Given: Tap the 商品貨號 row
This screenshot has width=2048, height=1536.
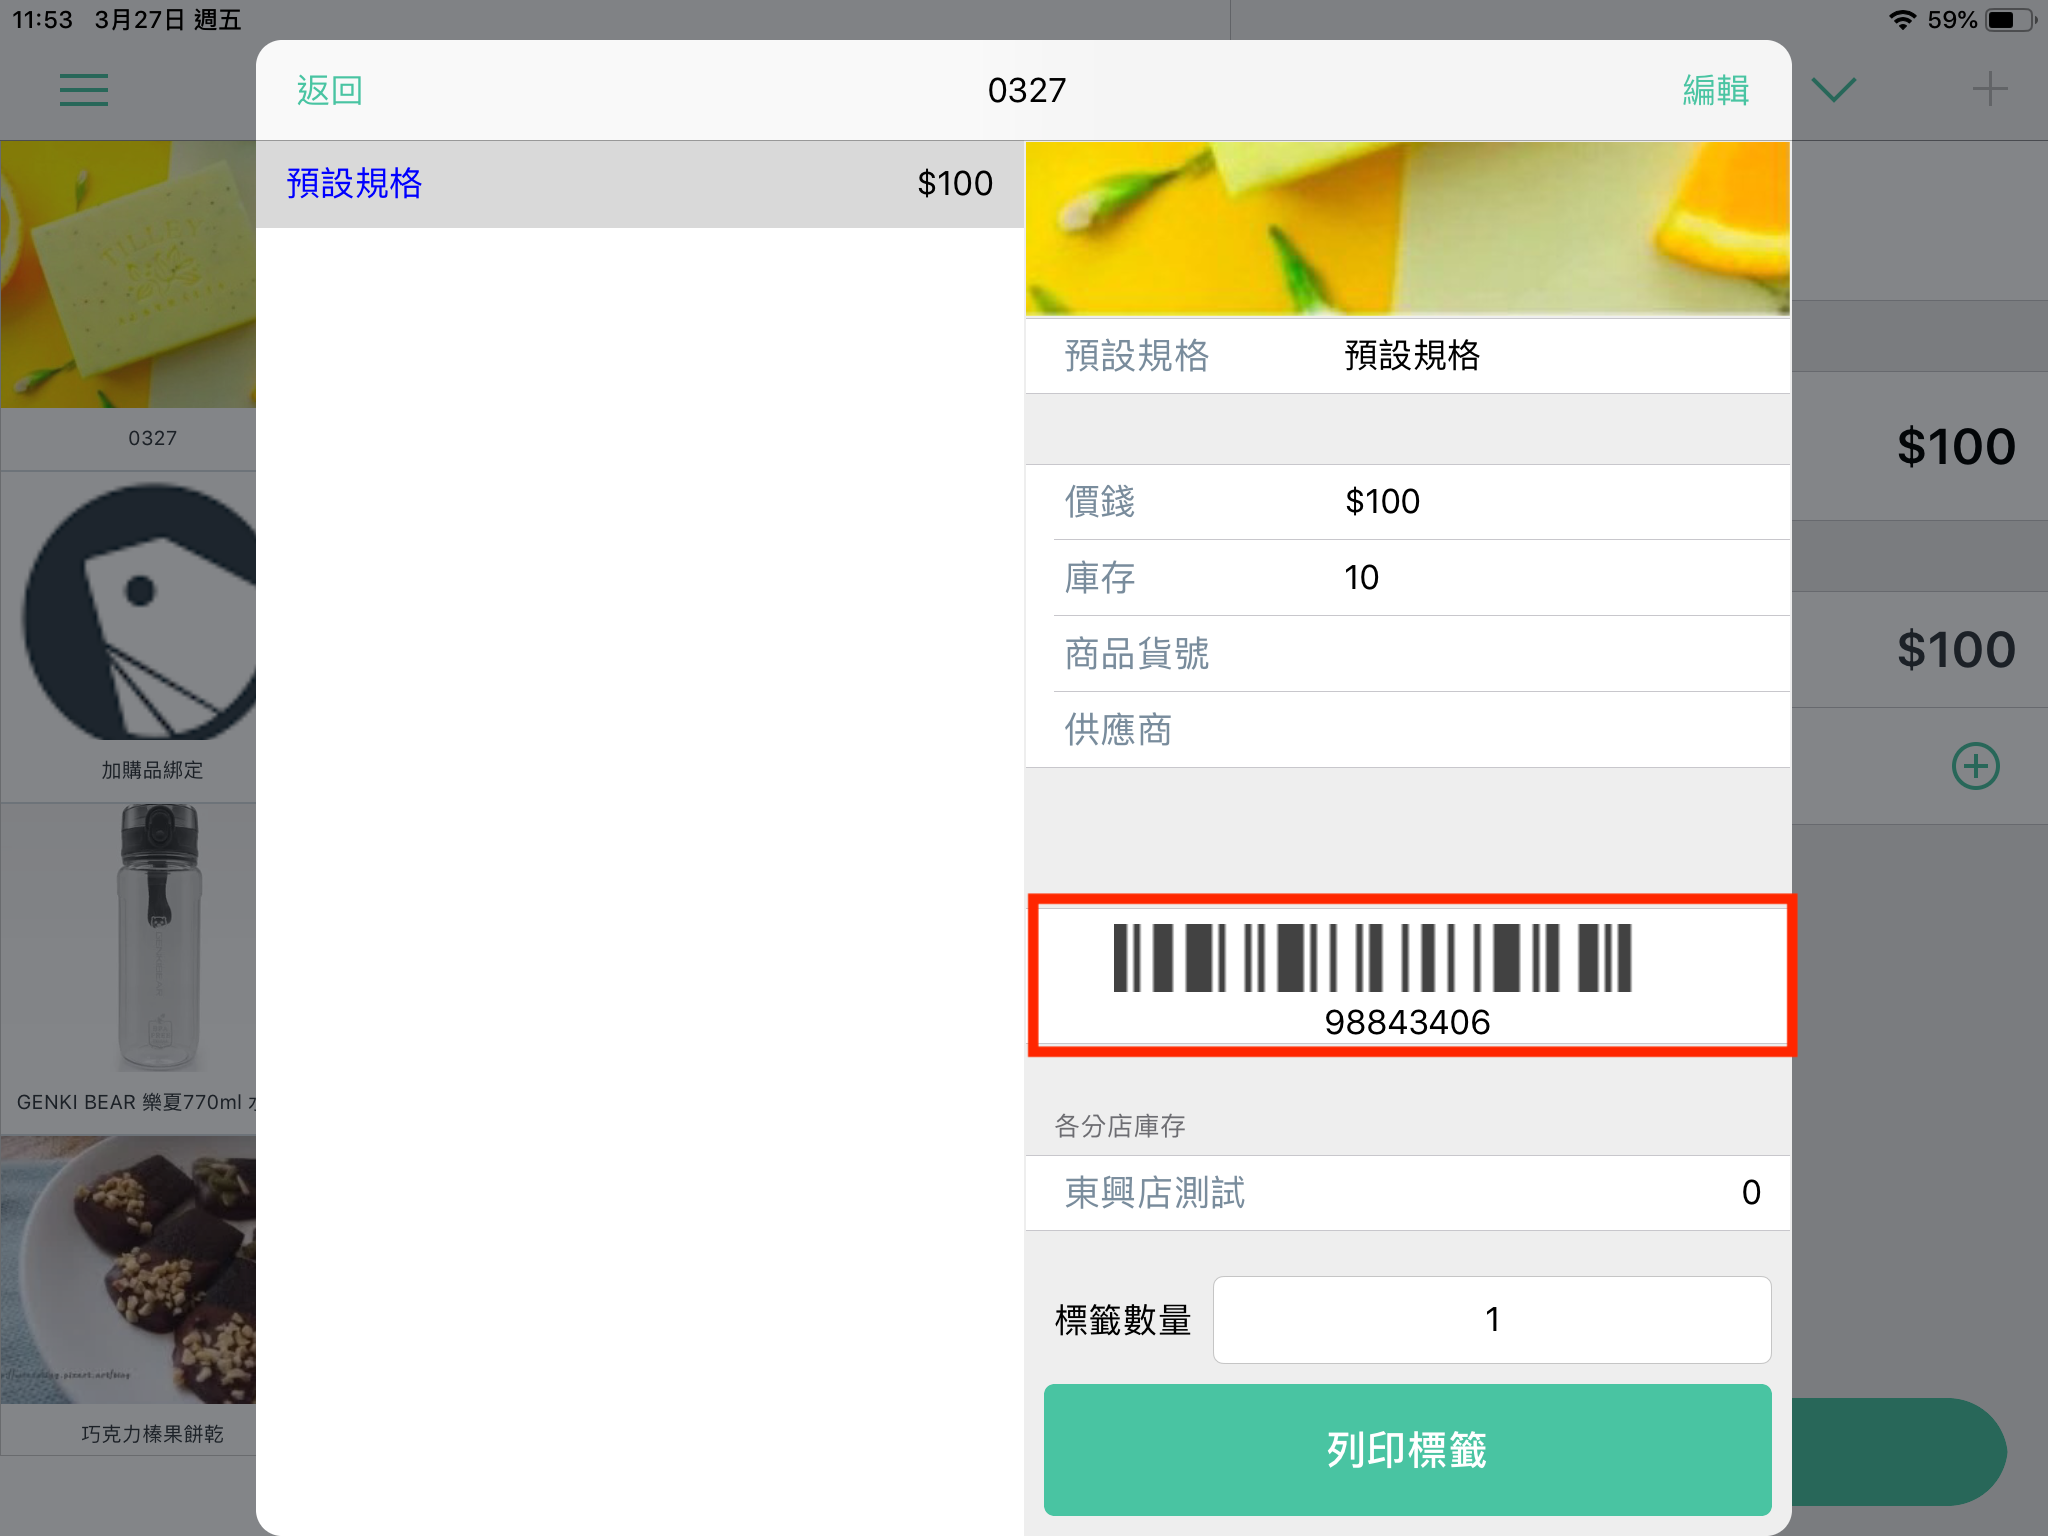Looking at the screenshot, I should pyautogui.click(x=1407, y=654).
